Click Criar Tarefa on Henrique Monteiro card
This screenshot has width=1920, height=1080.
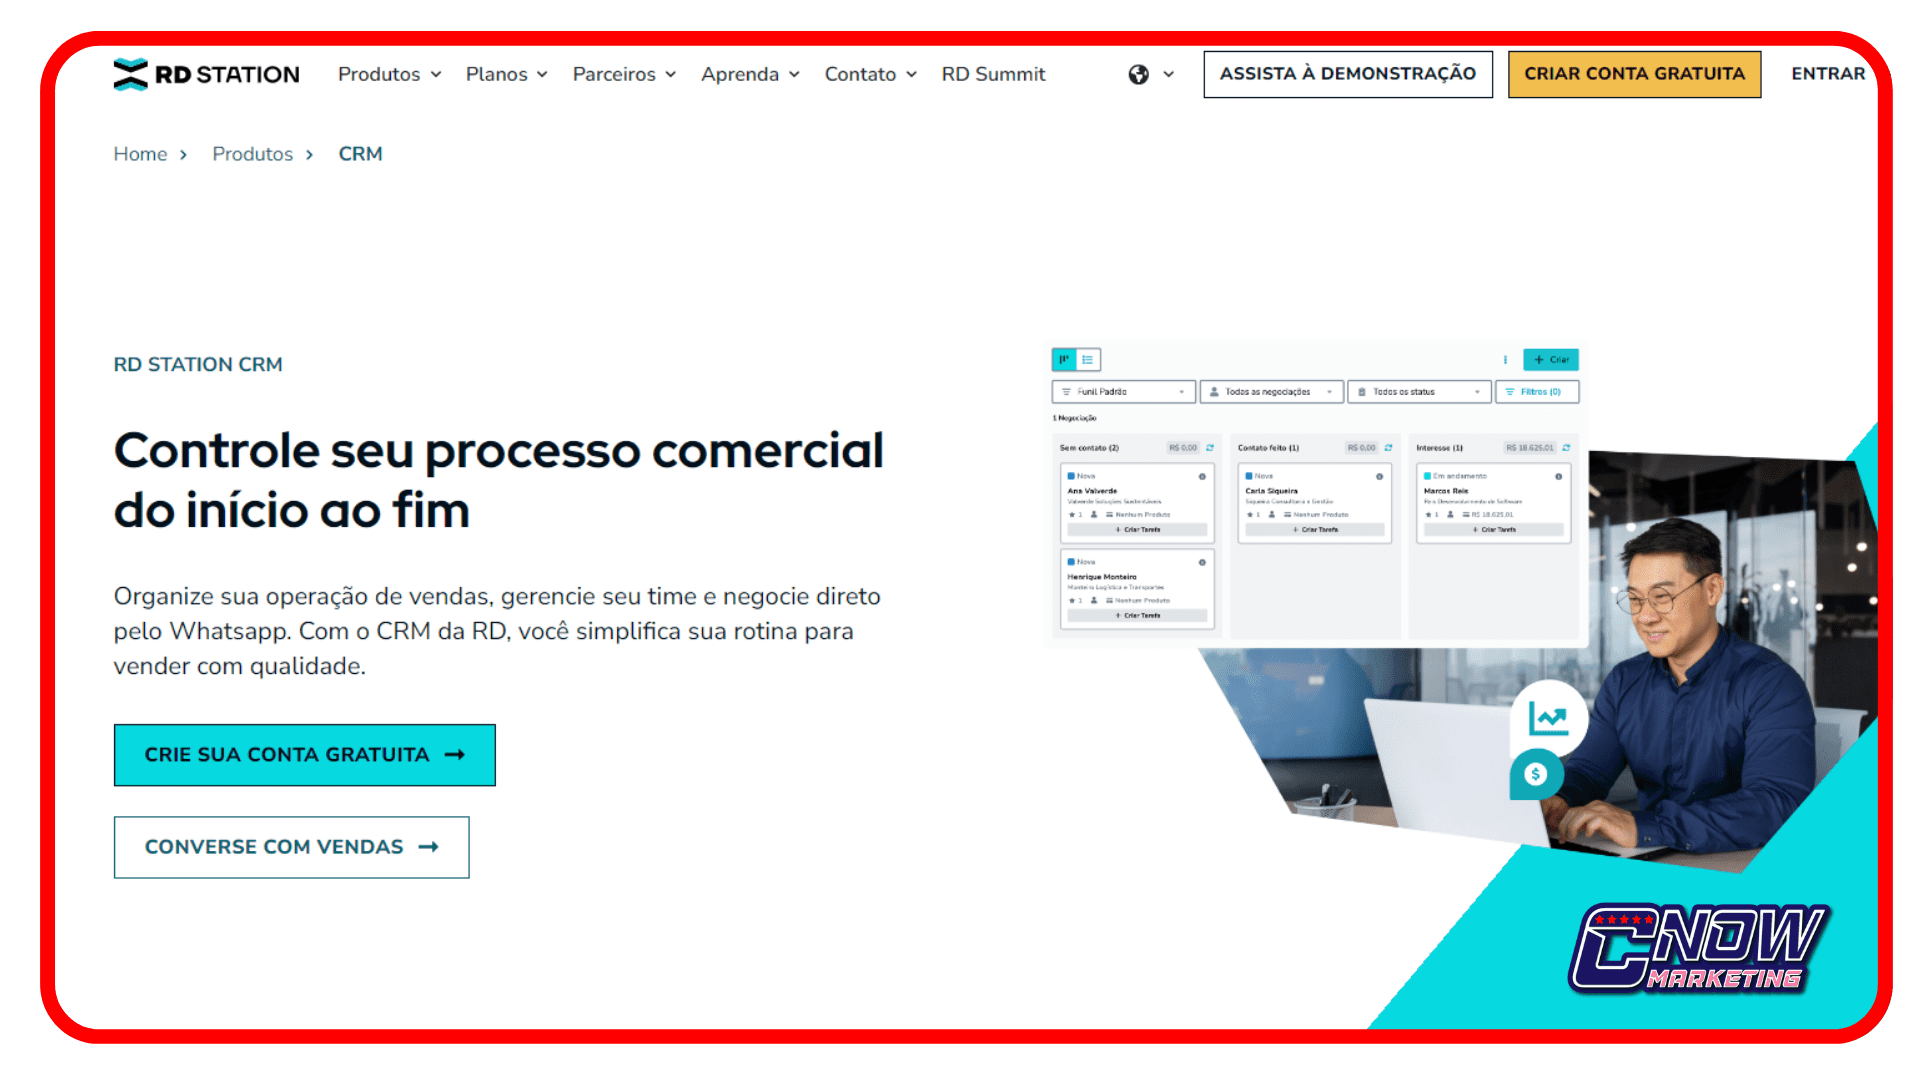1137,616
